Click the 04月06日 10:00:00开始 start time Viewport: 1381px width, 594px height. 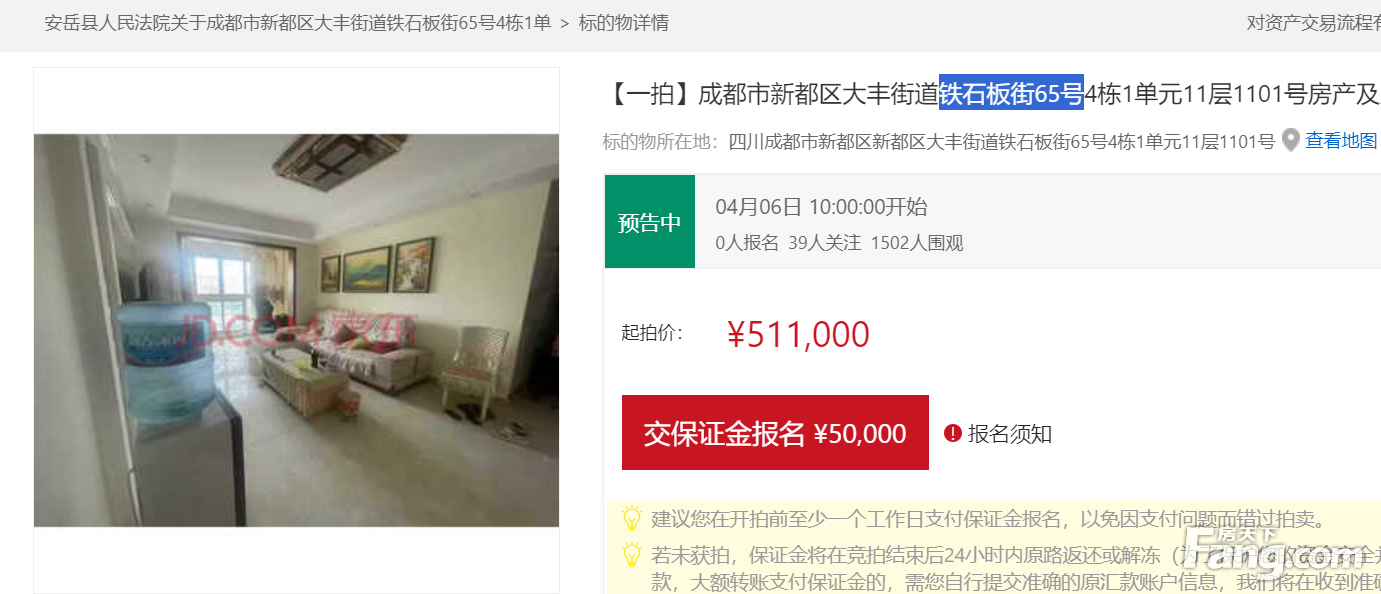pyautogui.click(x=821, y=207)
